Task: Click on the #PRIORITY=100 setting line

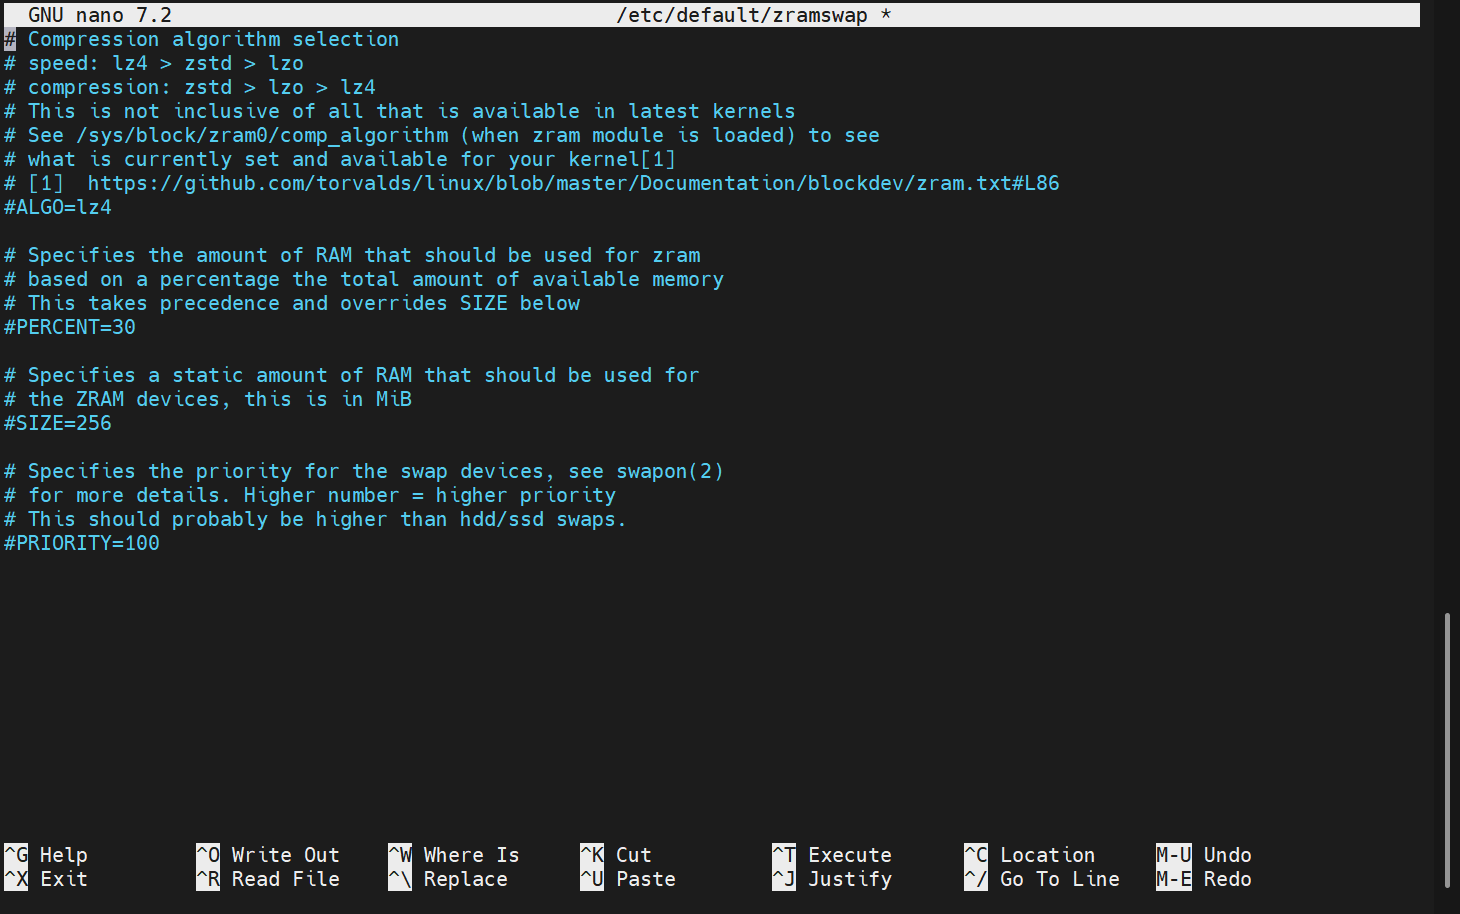Action: (x=82, y=543)
